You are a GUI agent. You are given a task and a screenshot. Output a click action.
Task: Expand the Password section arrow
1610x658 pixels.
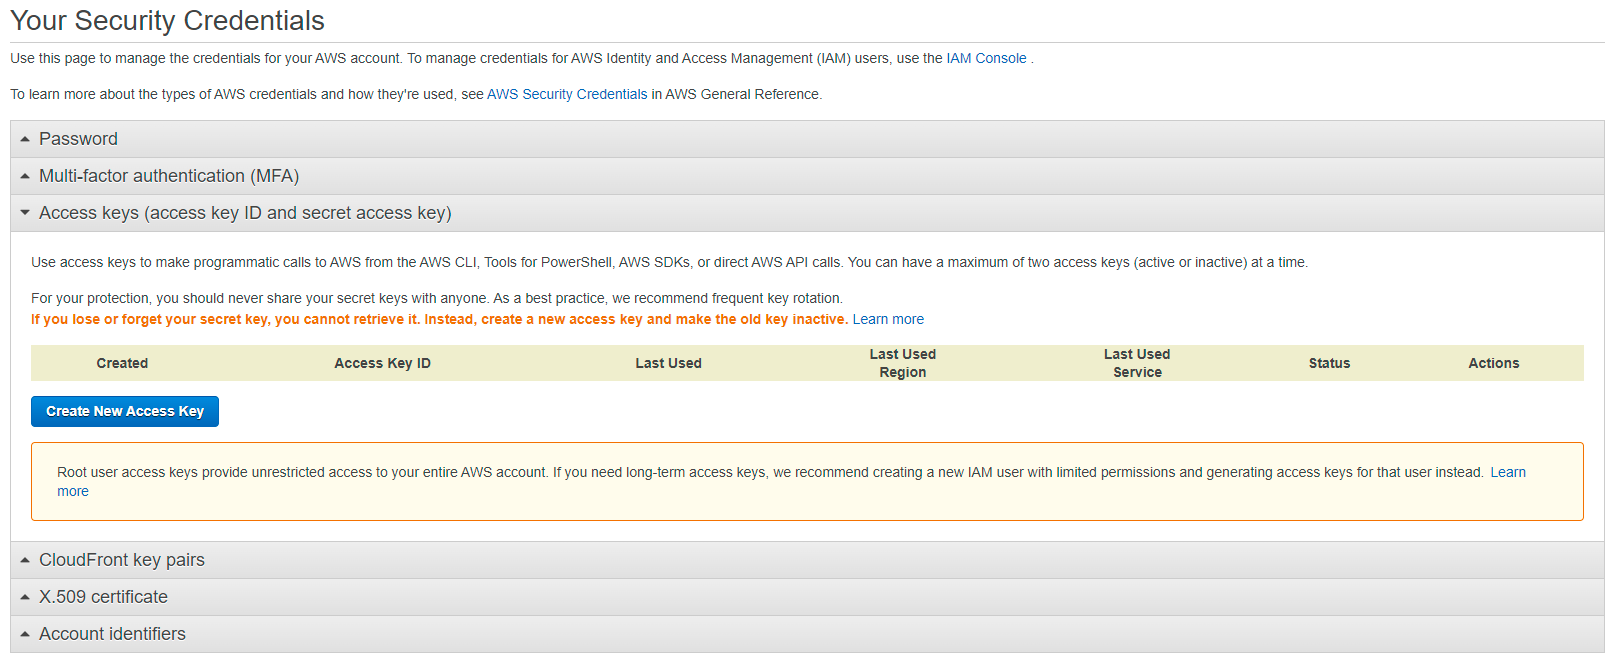coord(25,139)
